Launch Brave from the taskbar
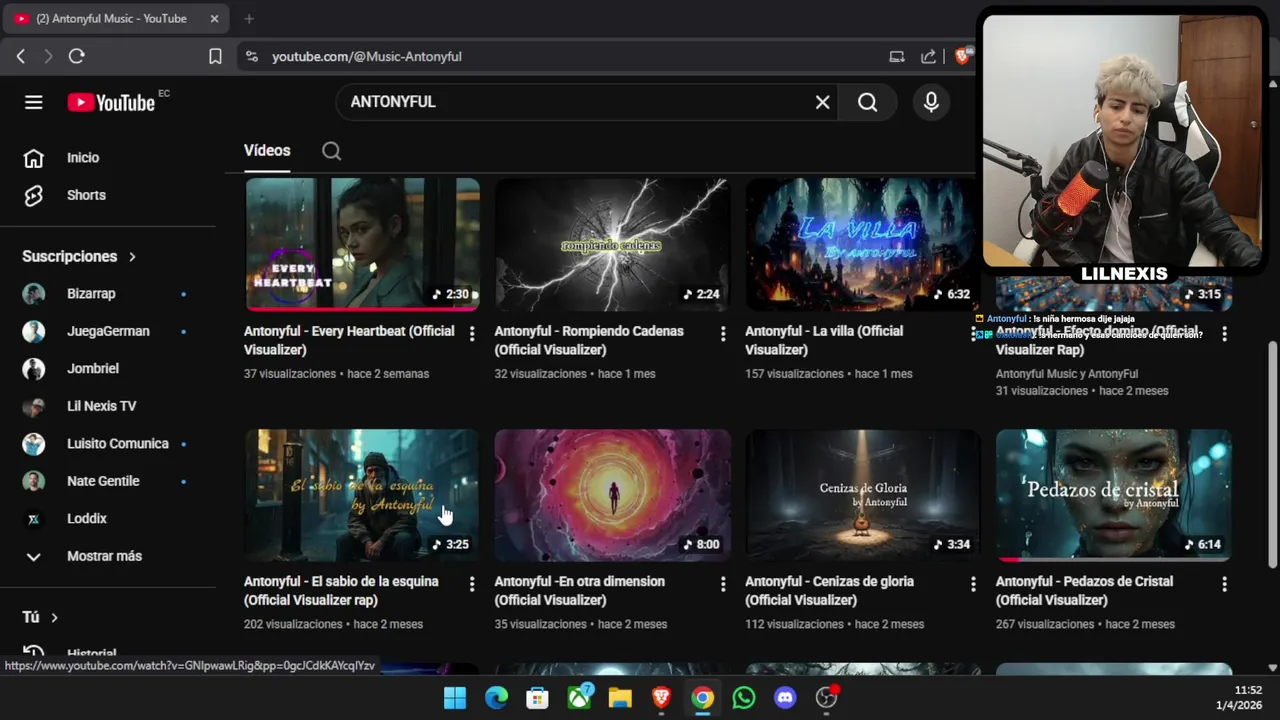This screenshot has height=720, width=1280. 661,698
